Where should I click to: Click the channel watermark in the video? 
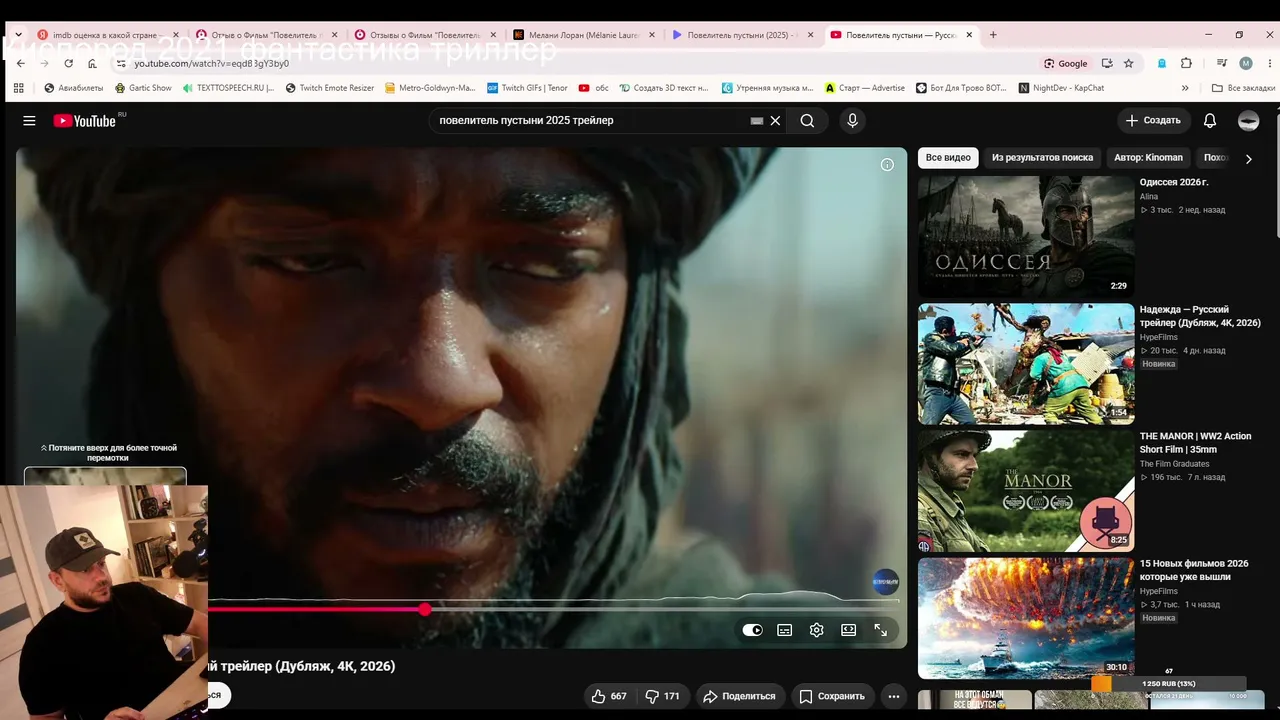[886, 582]
